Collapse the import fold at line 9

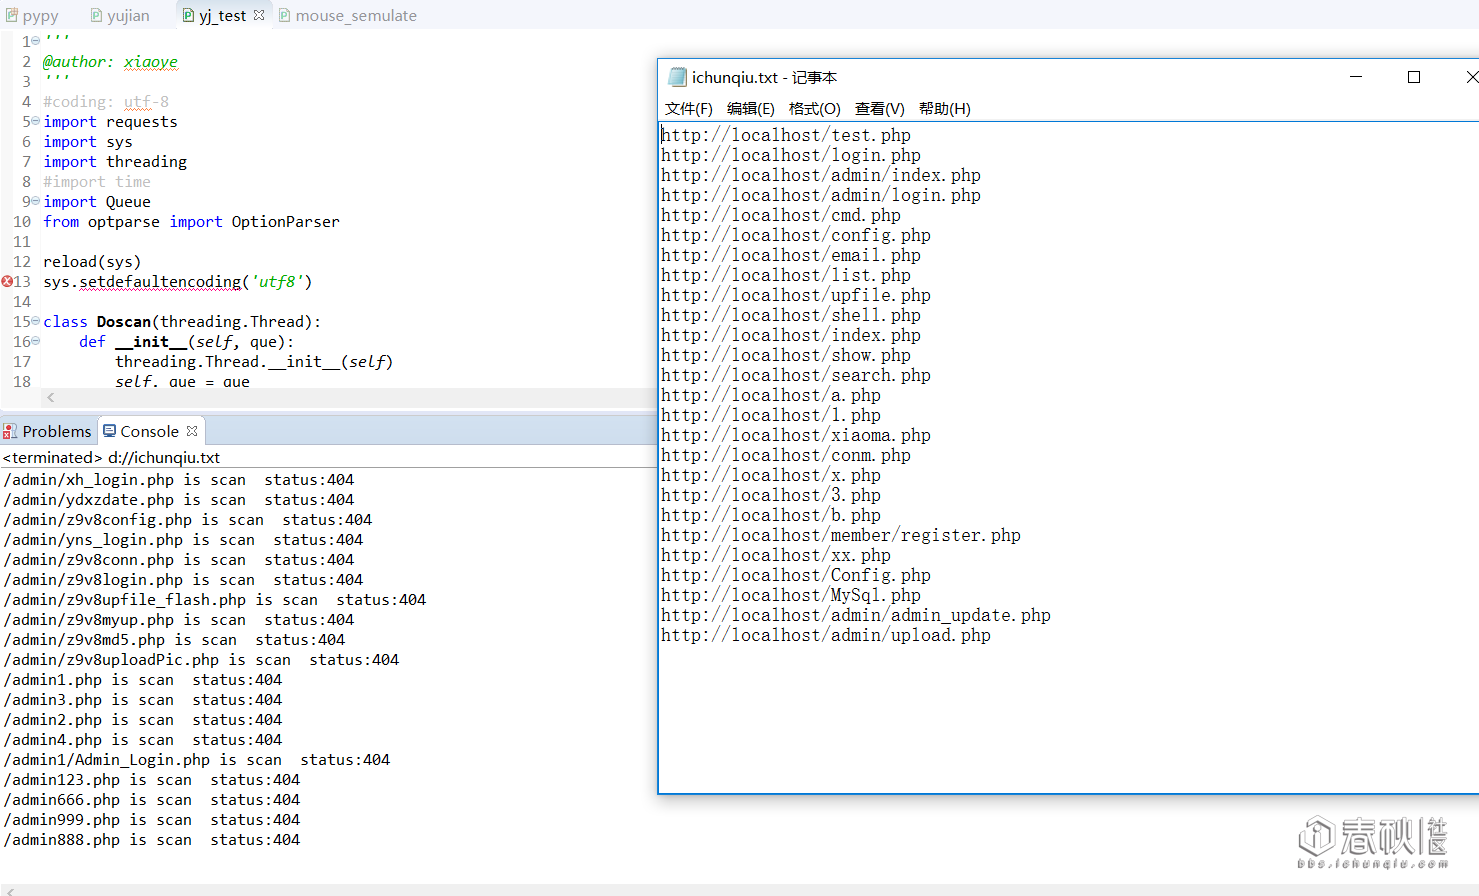[36, 201]
